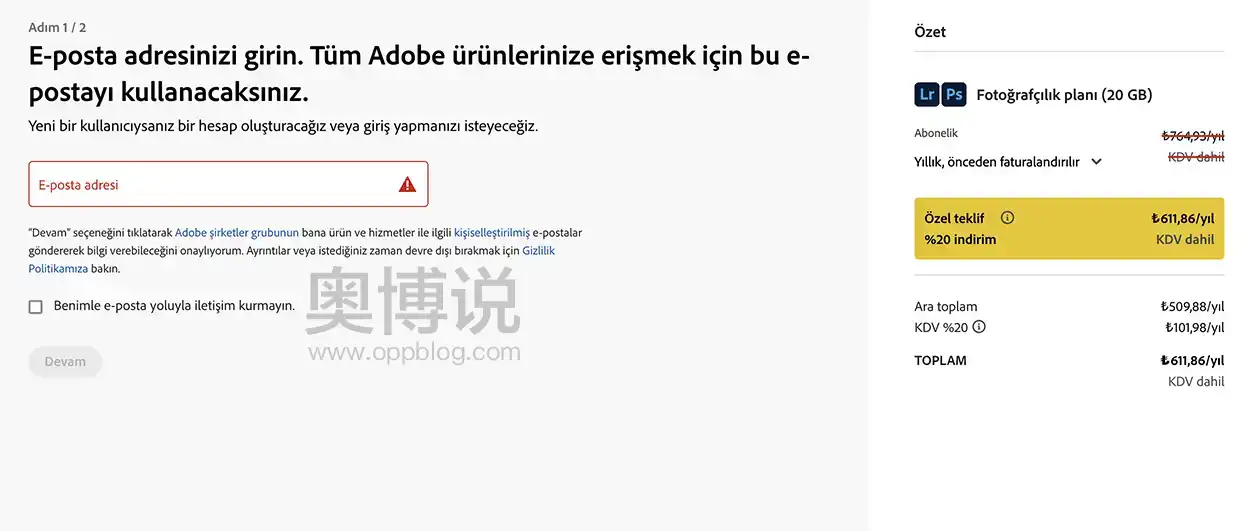The height and width of the screenshot is (531, 1252).
Task: Click the Benimle e-posta yoluyla iletişim kurmayın label
Action: coord(174,306)
